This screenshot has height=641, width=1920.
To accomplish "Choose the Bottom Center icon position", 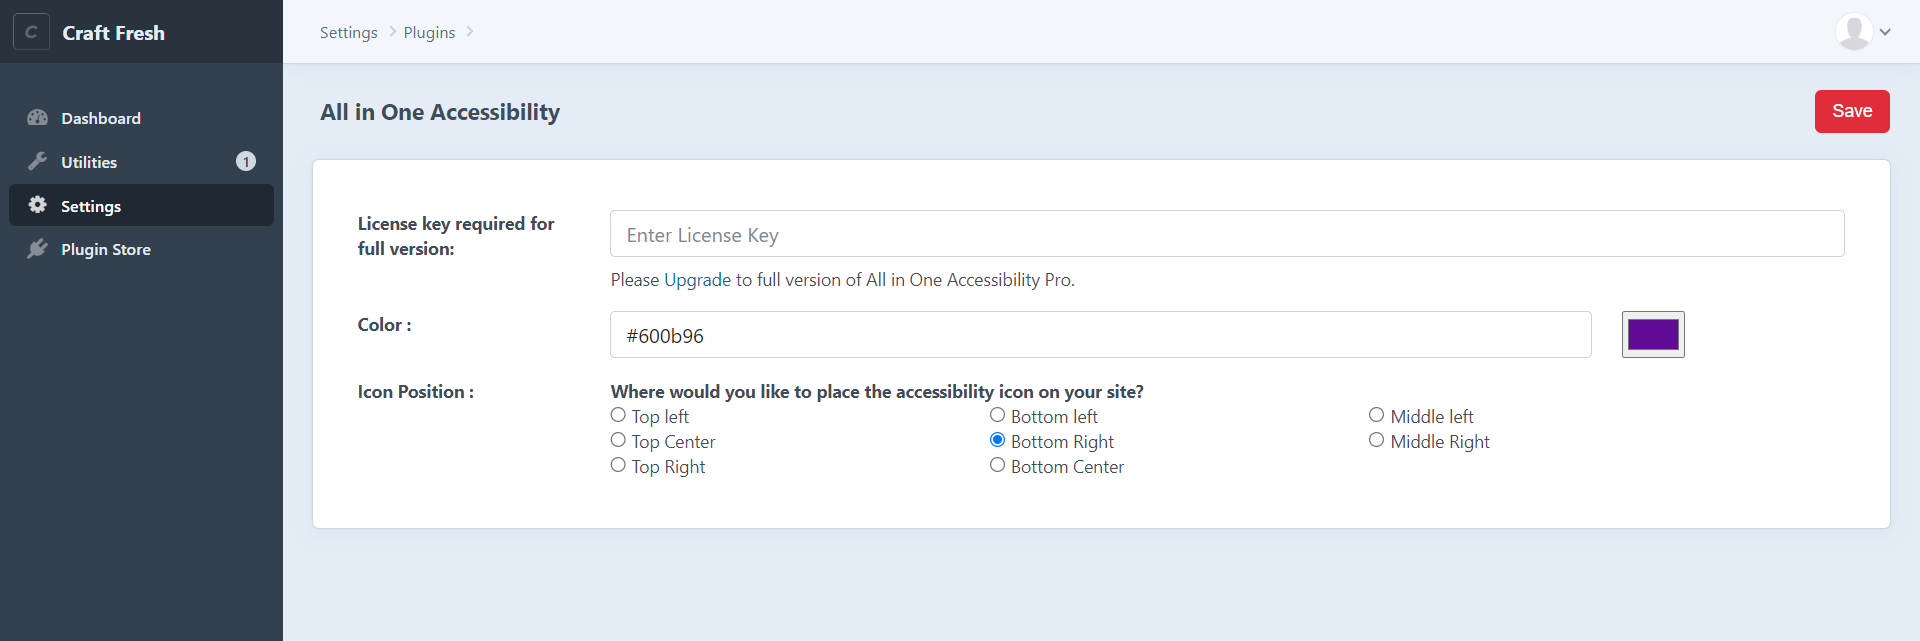I will 997,465.
